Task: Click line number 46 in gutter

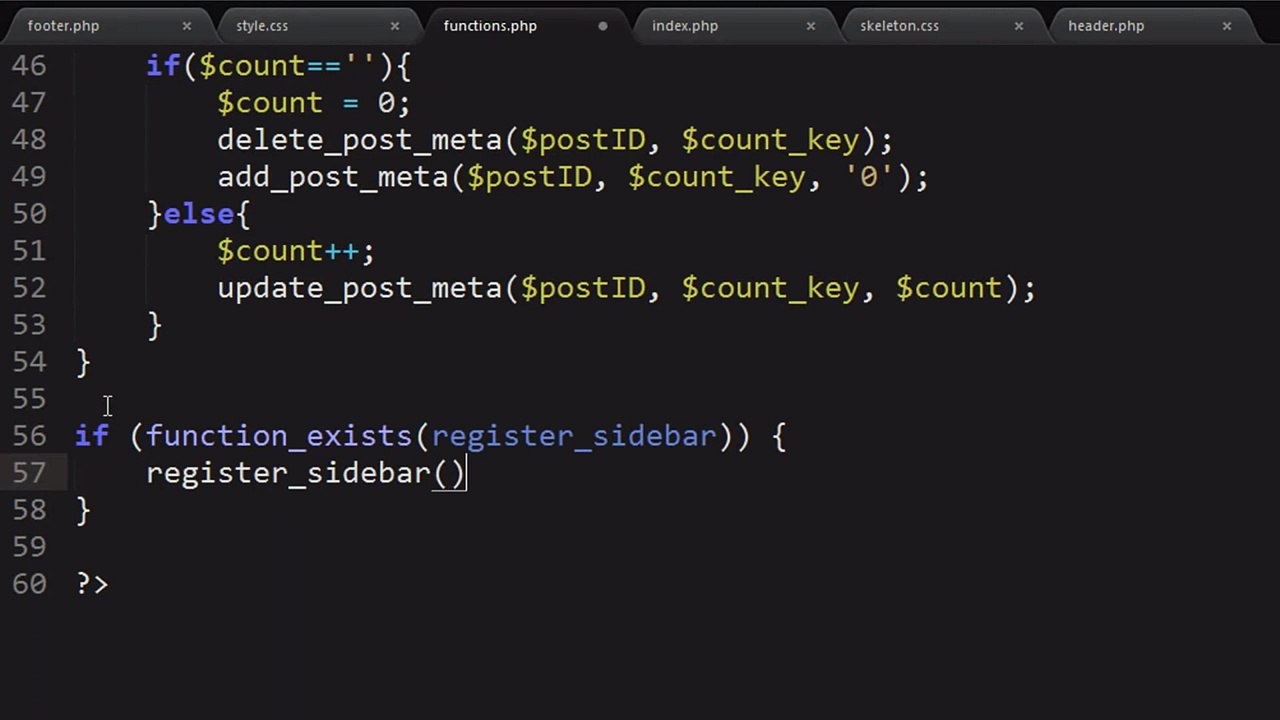Action: click(29, 66)
